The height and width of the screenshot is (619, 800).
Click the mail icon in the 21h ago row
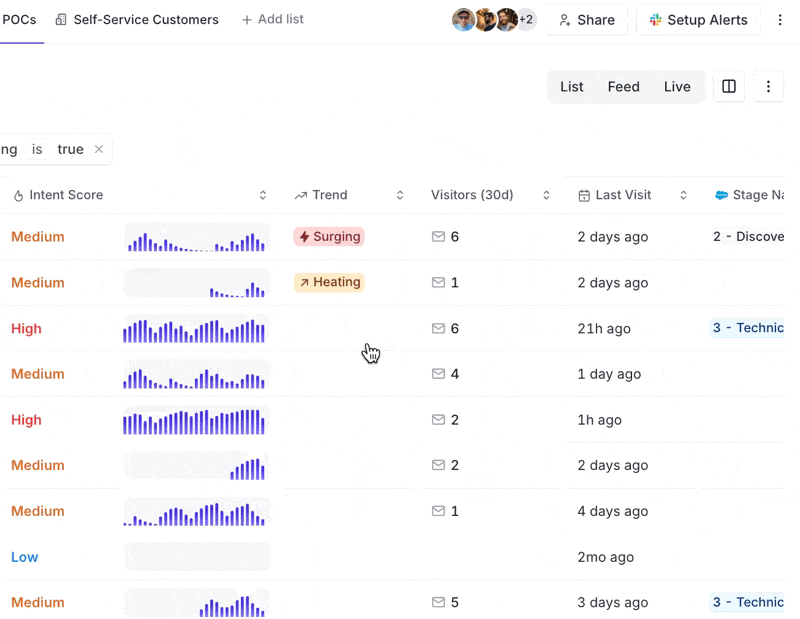[438, 328]
